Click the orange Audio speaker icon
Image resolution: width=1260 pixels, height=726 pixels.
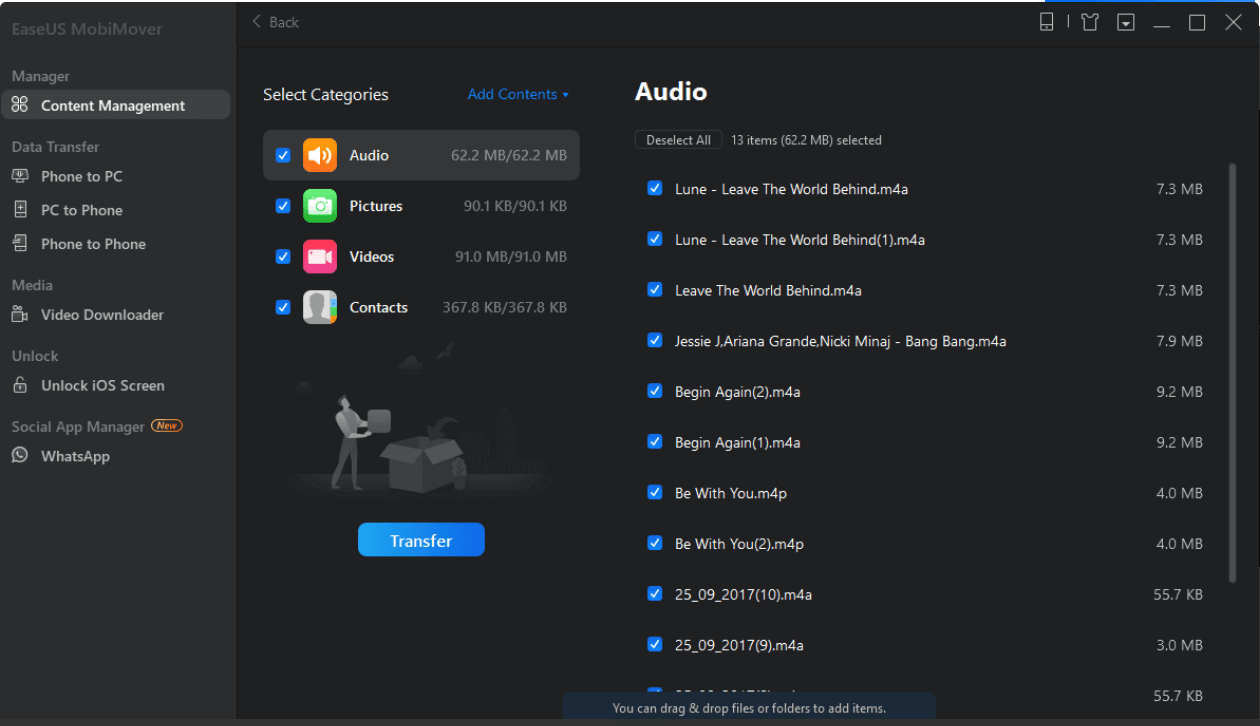[x=320, y=155]
